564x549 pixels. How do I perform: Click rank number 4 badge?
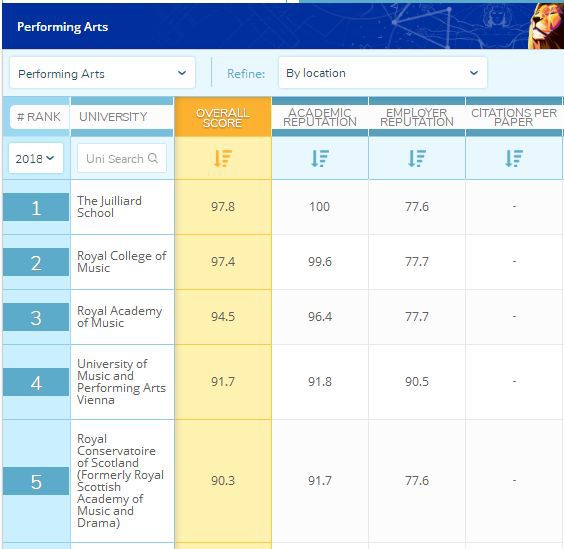pyautogui.click(x=36, y=382)
